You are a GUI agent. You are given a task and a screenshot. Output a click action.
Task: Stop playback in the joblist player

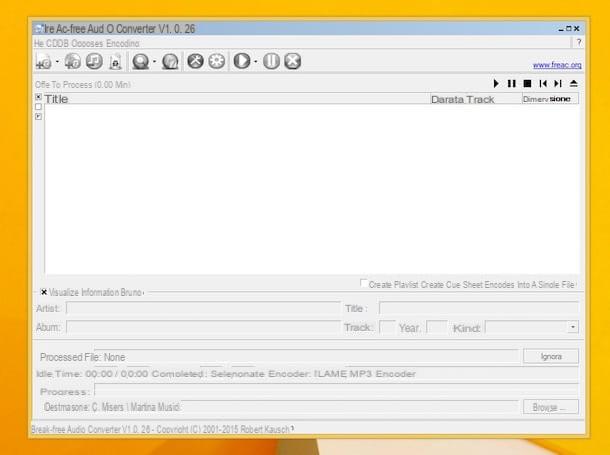(527, 84)
